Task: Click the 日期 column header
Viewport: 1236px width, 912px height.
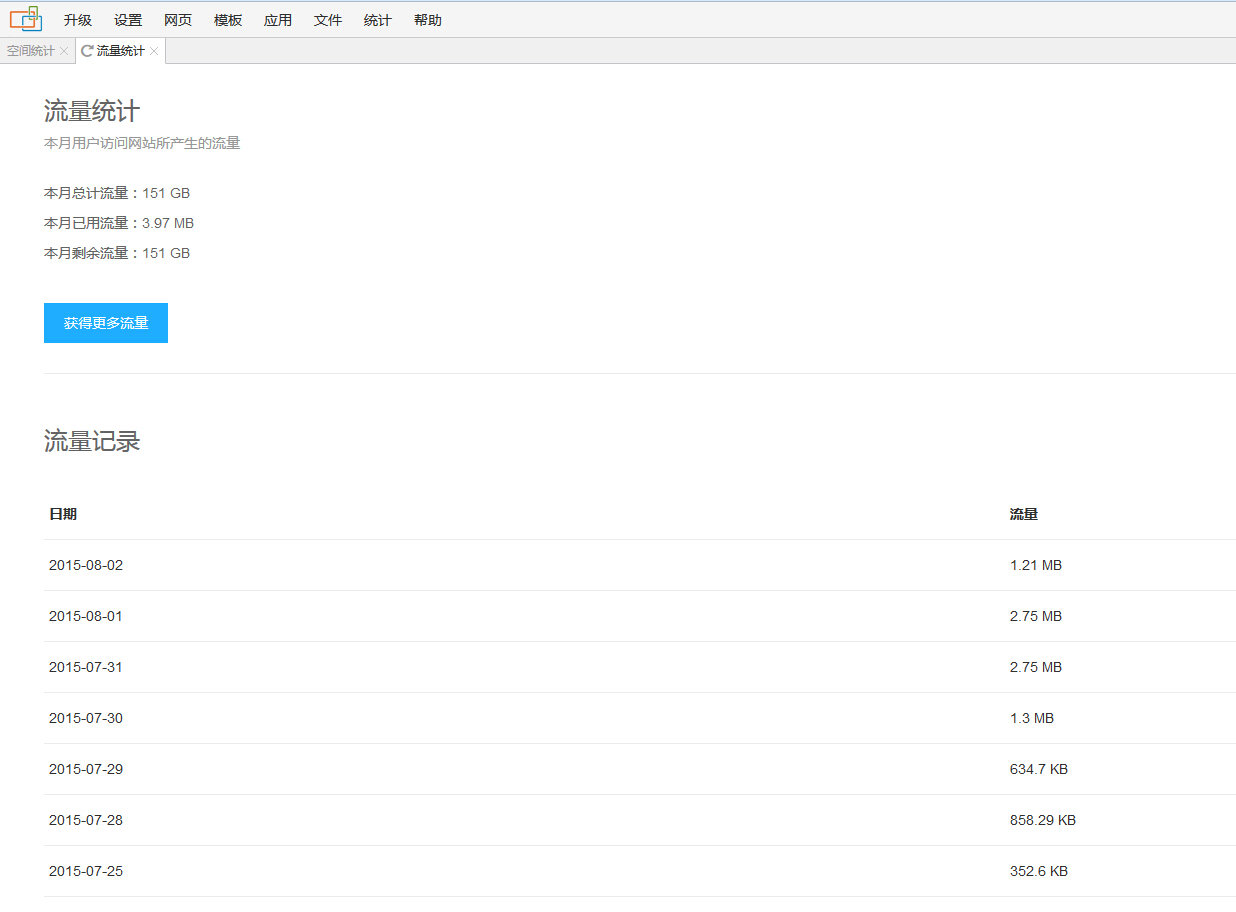Action: (x=63, y=514)
